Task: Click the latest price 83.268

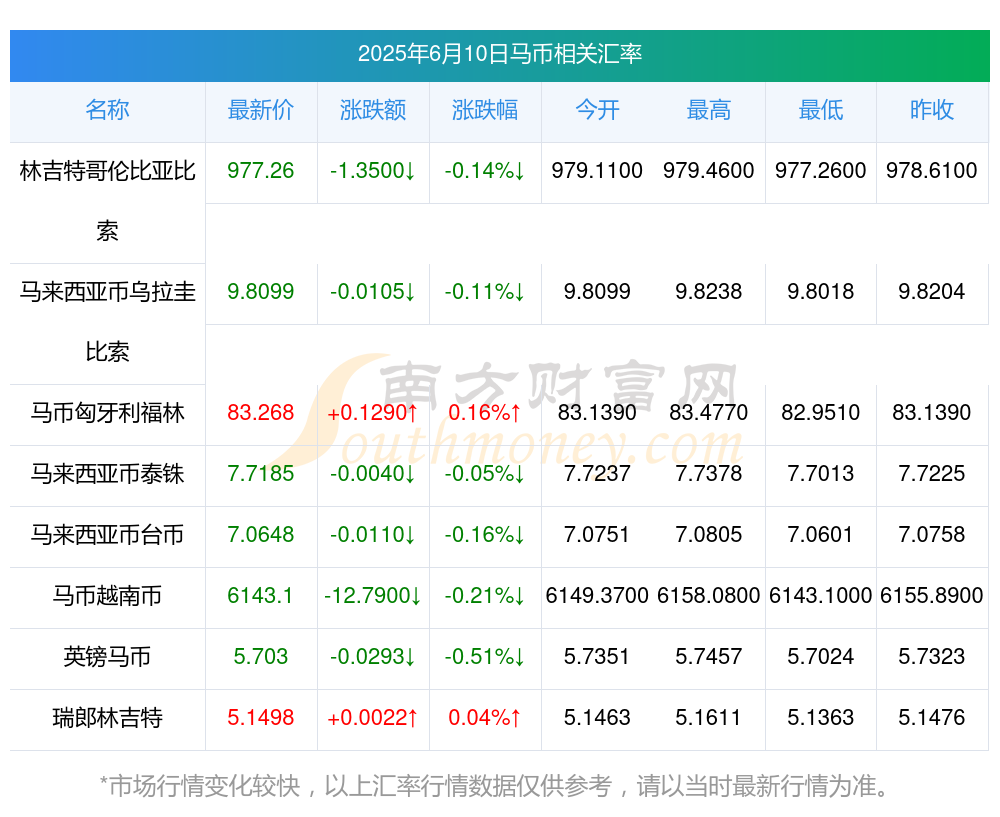Action: (x=261, y=413)
